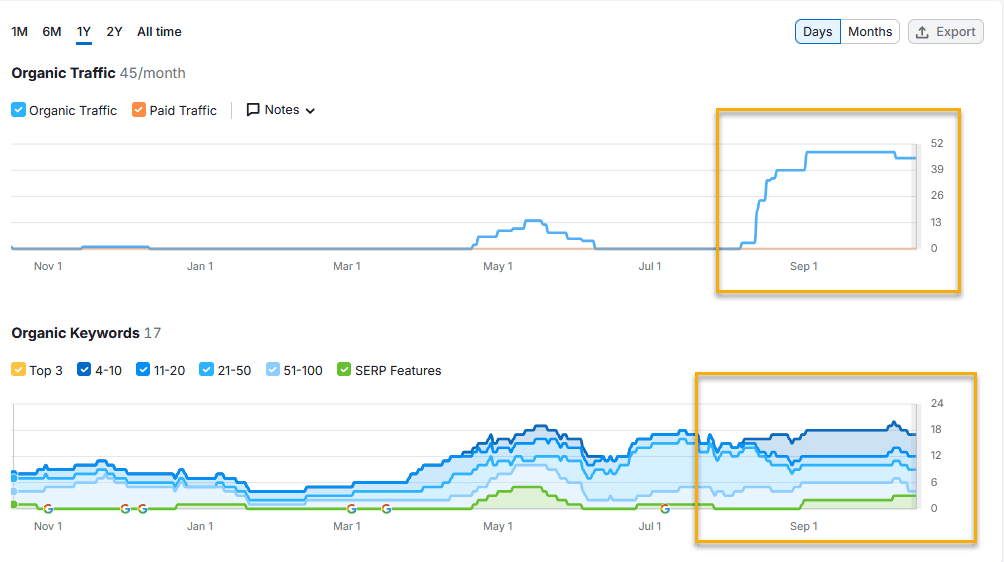Hide the 51-100 positions series

coord(274,370)
